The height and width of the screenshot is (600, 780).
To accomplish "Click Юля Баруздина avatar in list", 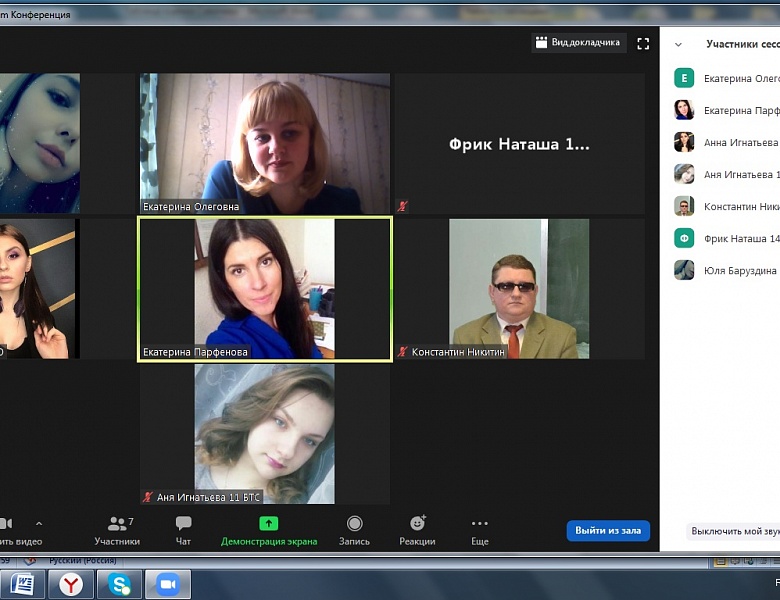I will 684,270.
